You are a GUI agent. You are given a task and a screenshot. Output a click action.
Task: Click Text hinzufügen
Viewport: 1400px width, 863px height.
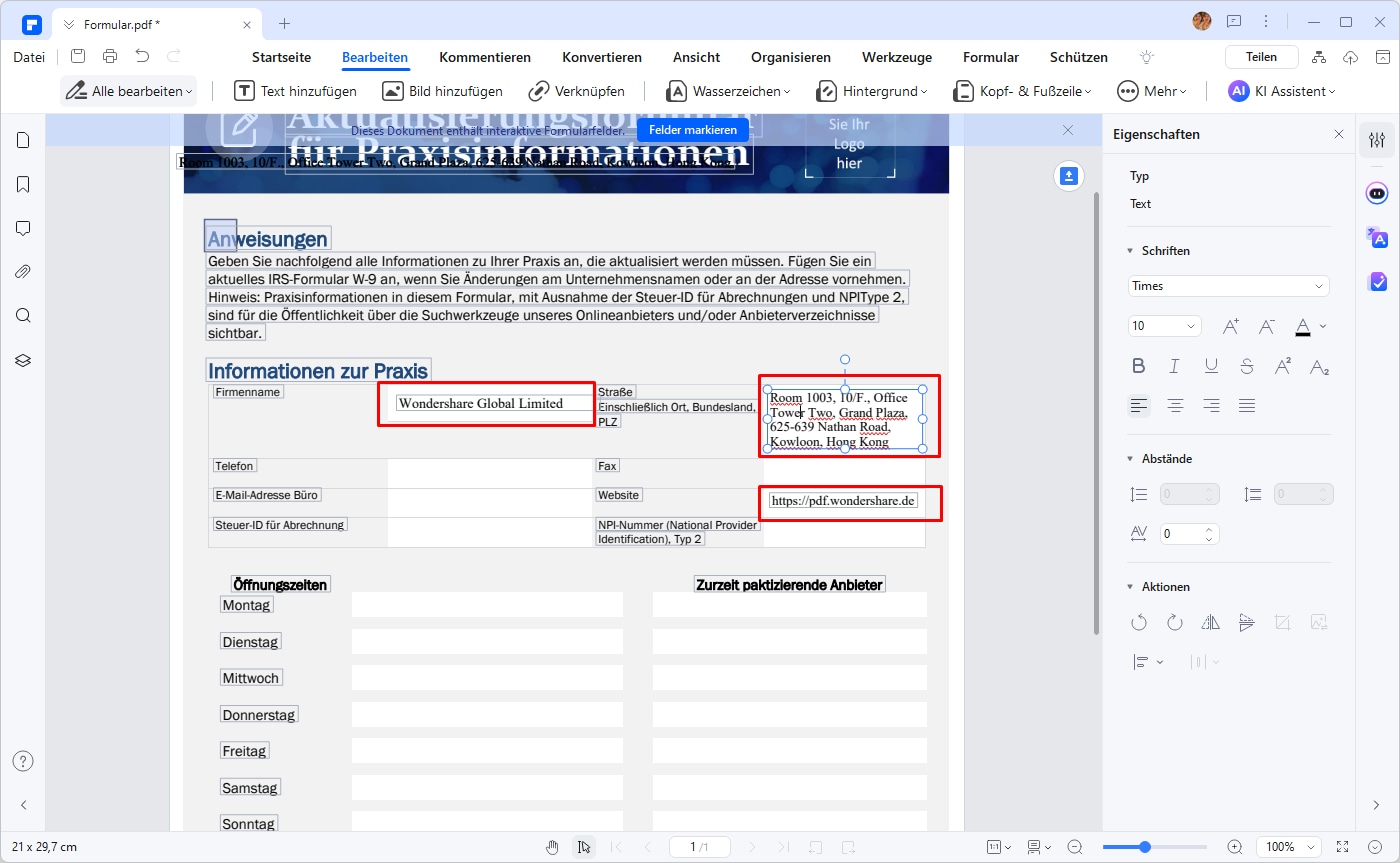(296, 91)
